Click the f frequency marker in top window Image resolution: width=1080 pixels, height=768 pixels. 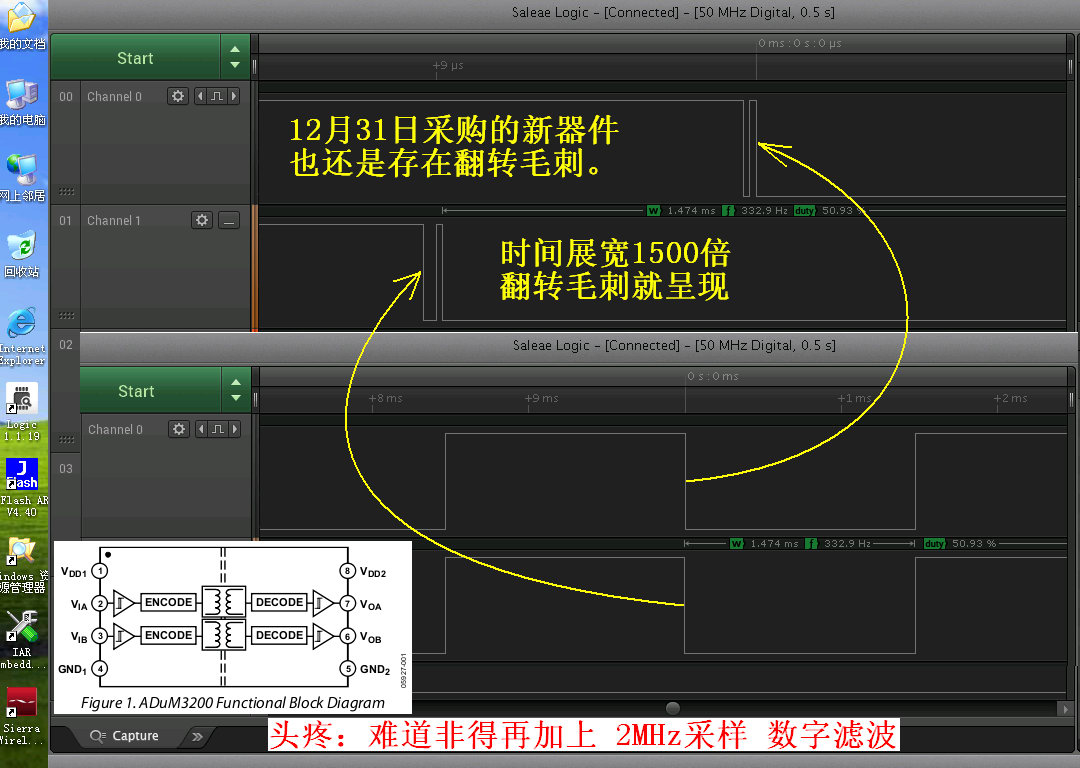coord(729,211)
